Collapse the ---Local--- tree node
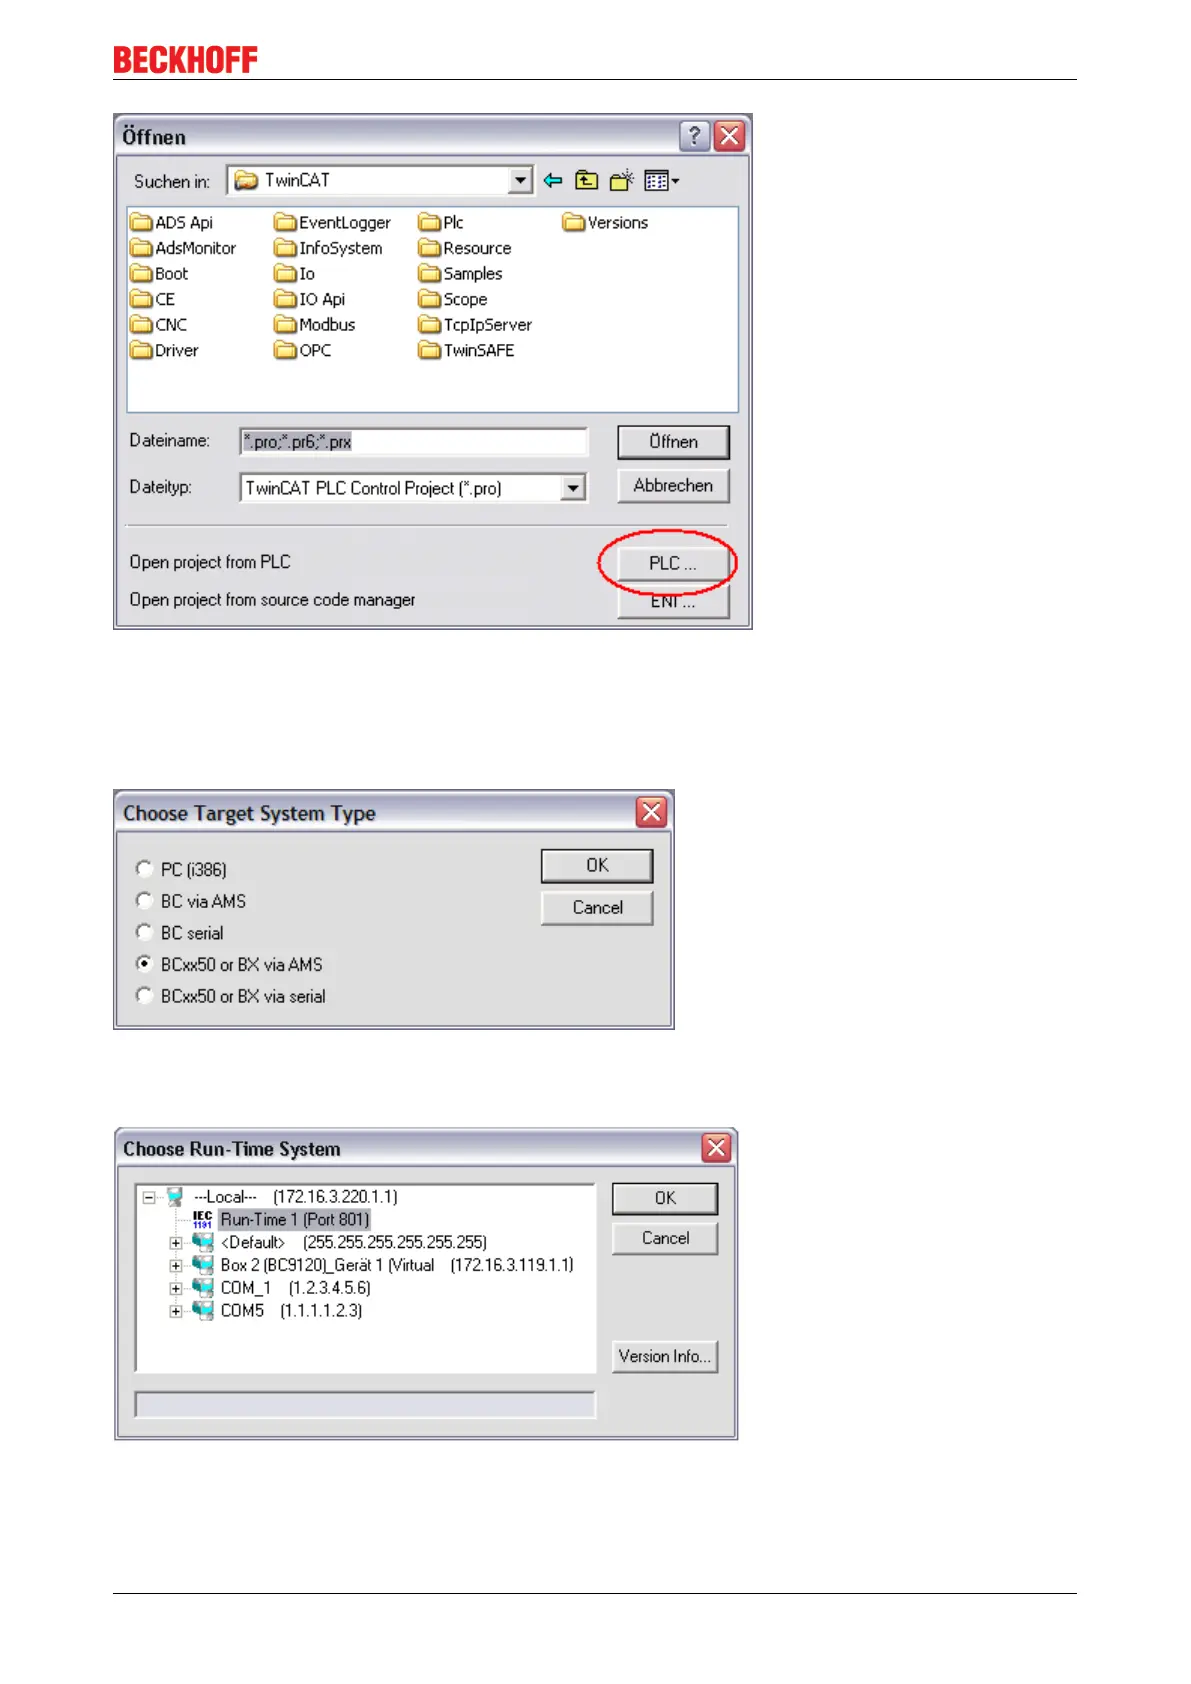This screenshot has width=1191, height=1684. click(x=149, y=1197)
